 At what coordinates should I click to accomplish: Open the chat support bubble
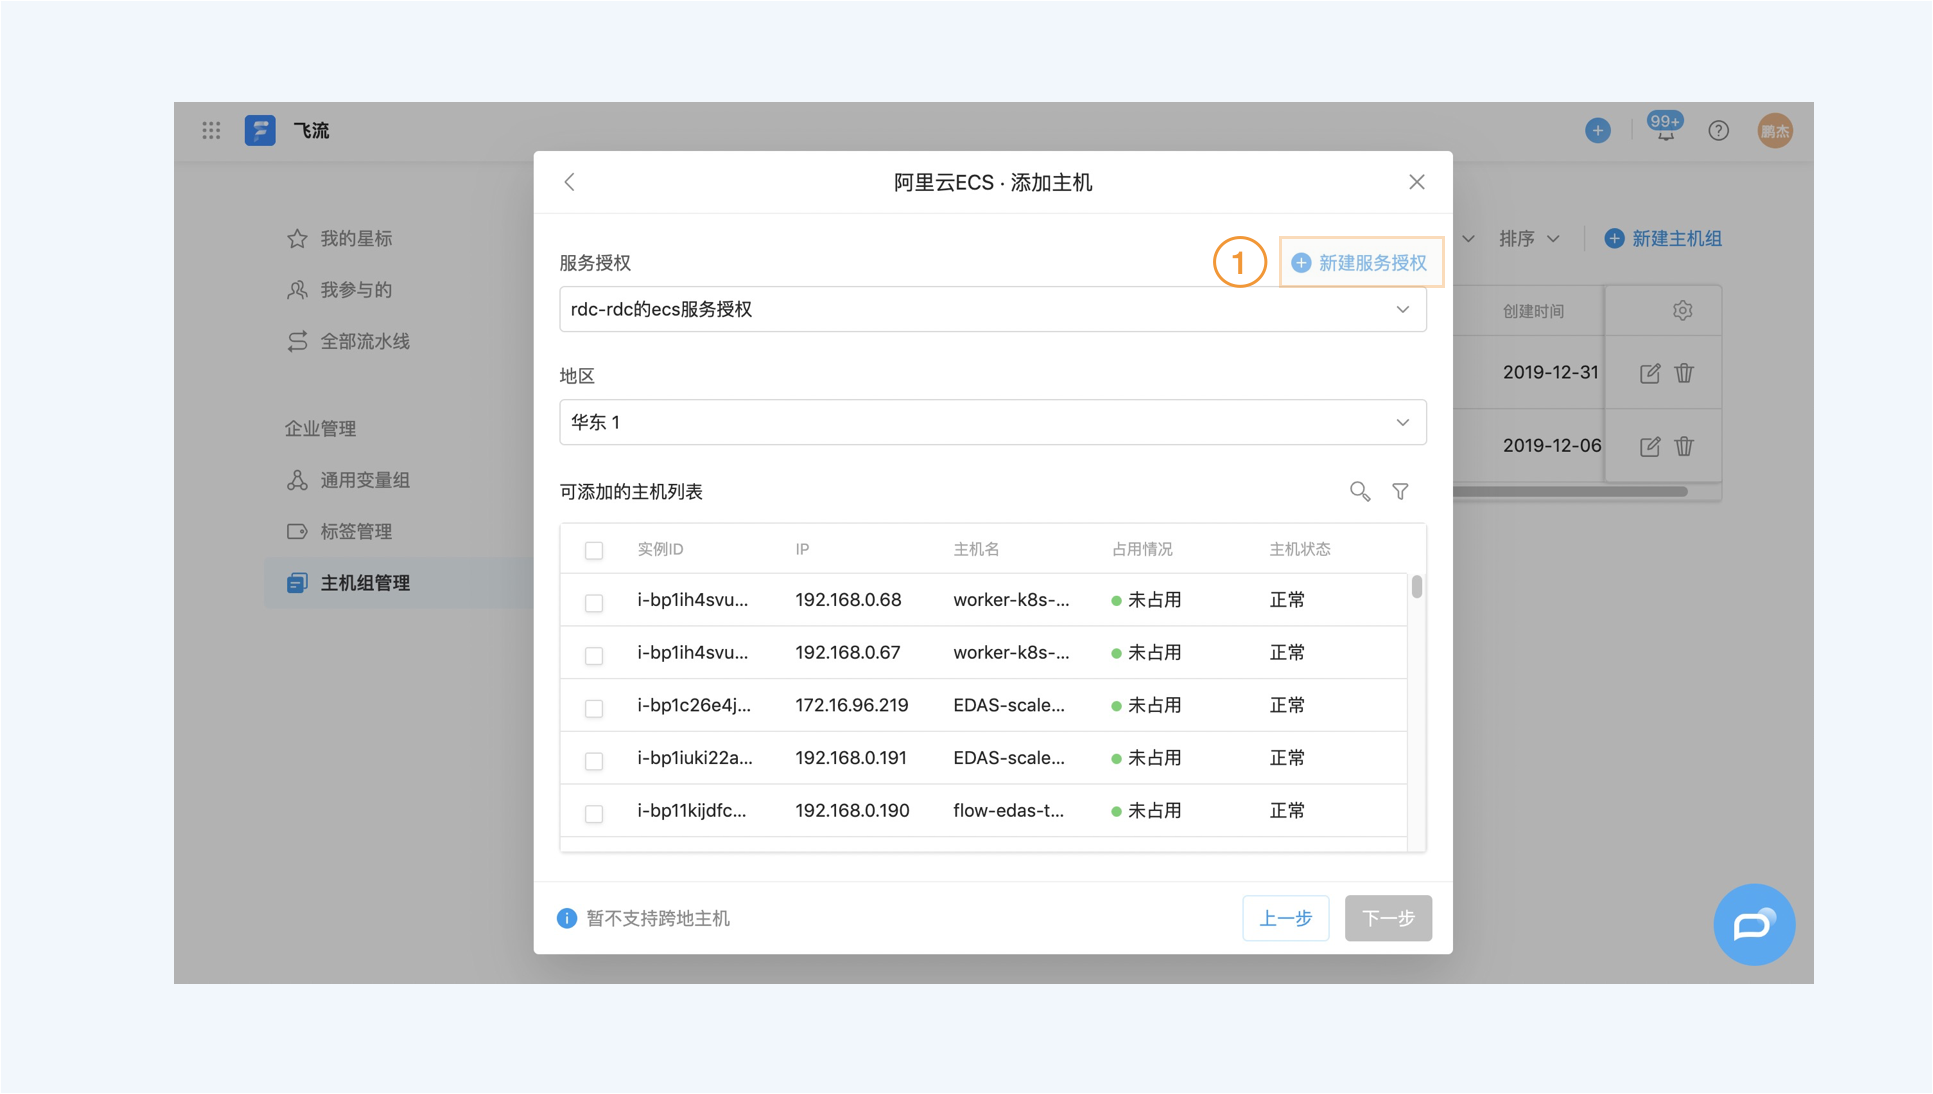(x=1754, y=924)
